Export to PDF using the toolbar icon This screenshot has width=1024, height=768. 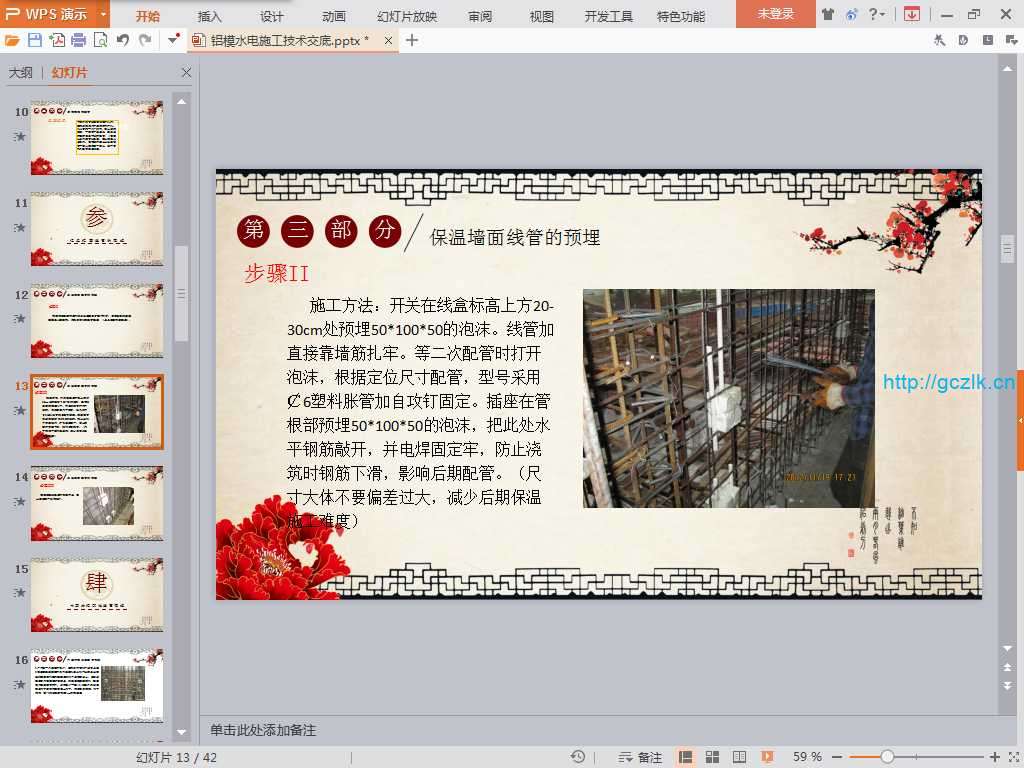(57, 40)
